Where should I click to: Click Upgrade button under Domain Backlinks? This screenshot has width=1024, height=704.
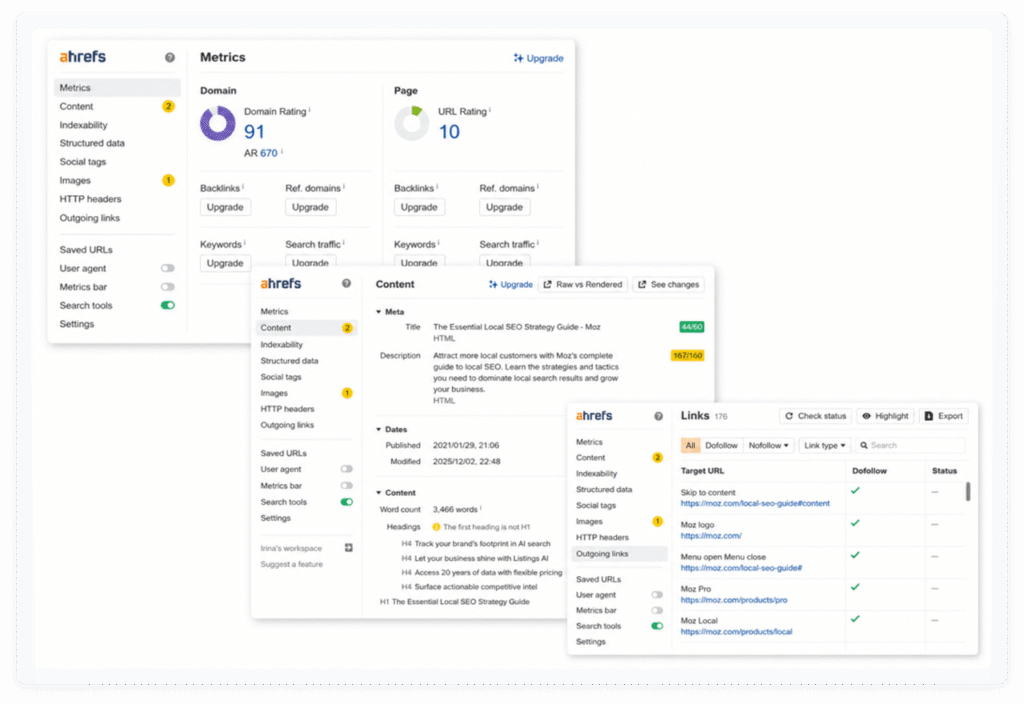[225, 207]
